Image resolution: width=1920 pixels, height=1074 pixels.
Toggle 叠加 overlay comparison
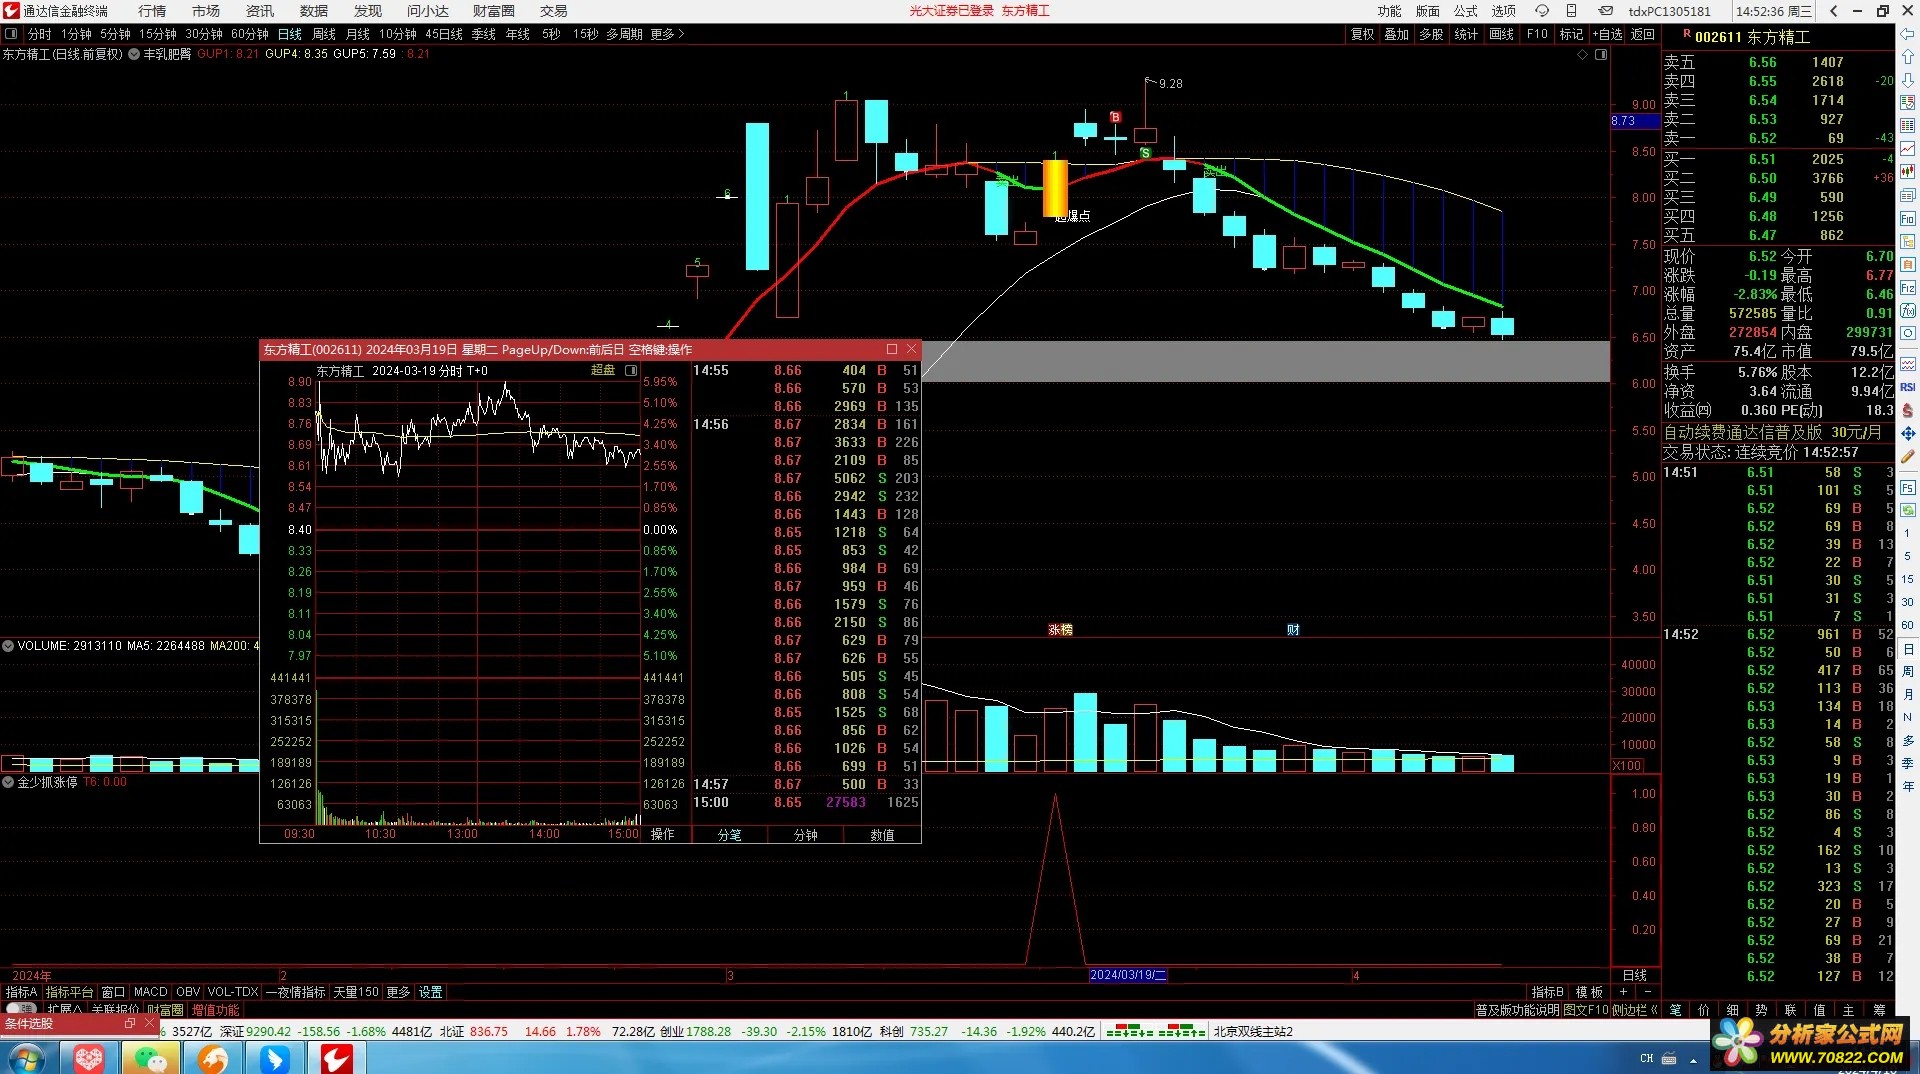pos(1397,34)
